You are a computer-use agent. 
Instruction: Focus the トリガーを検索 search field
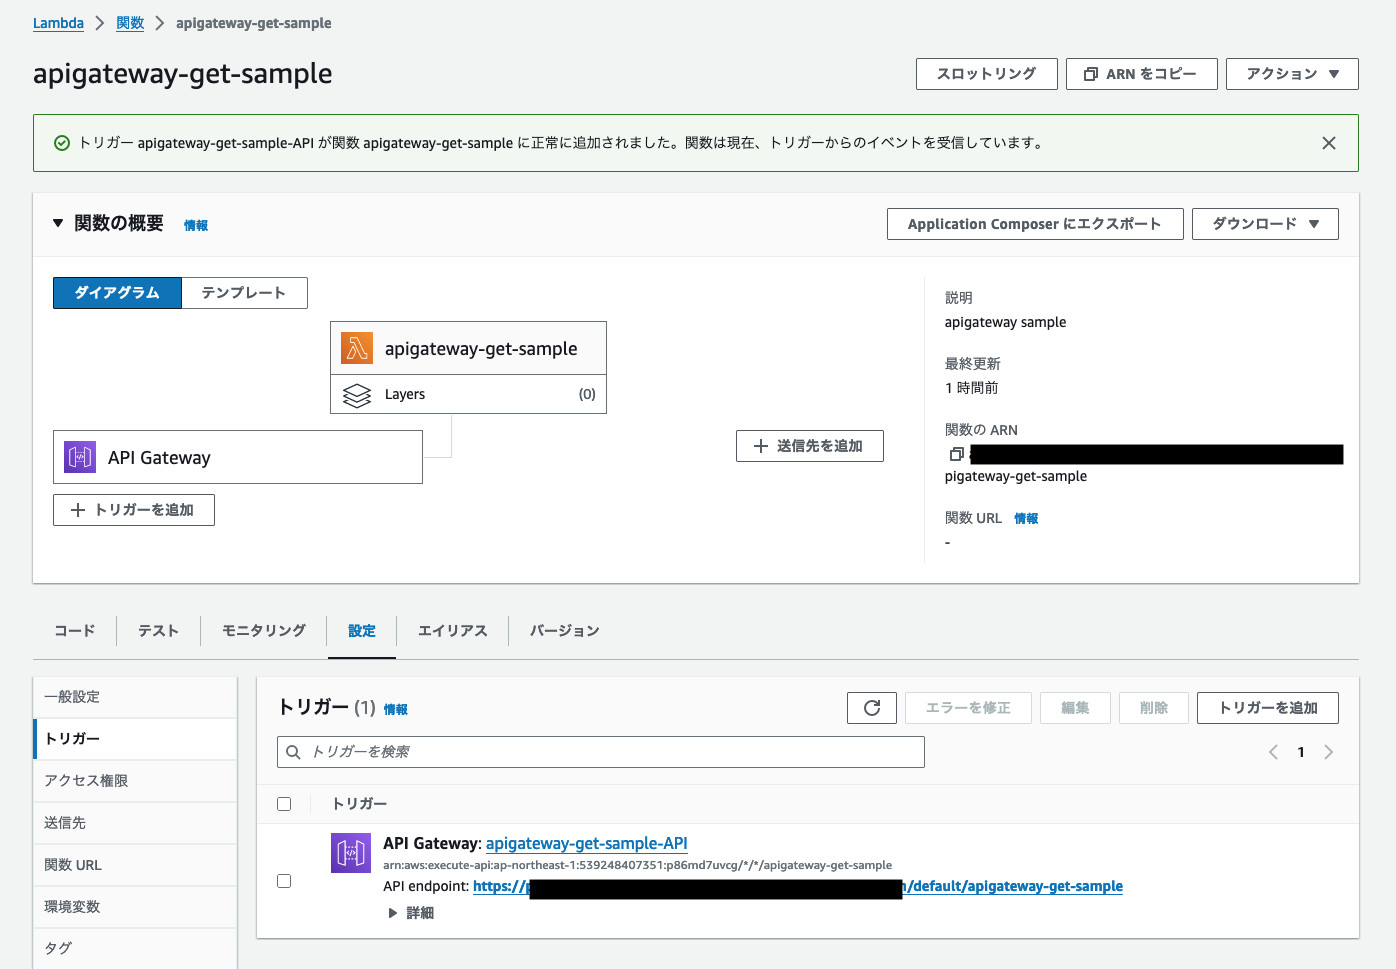[601, 752]
